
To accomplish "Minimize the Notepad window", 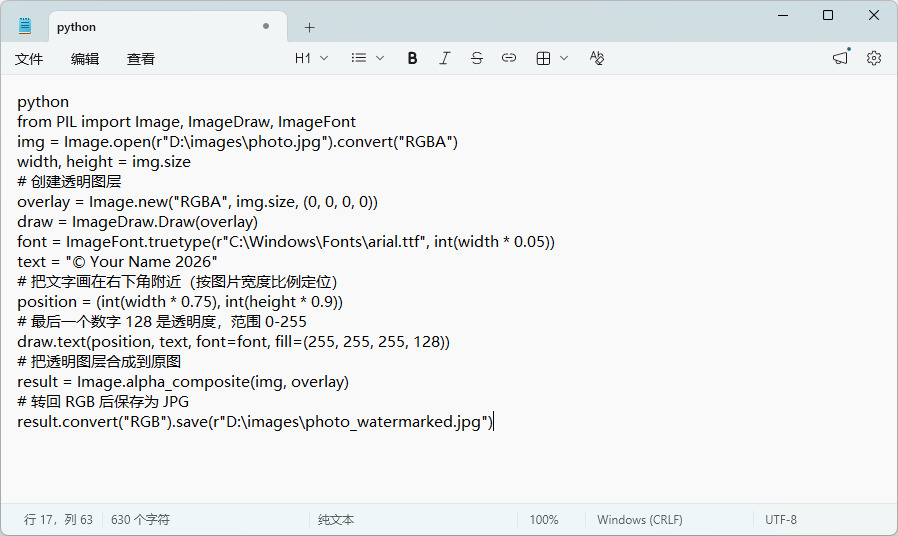I will (x=783, y=15).
